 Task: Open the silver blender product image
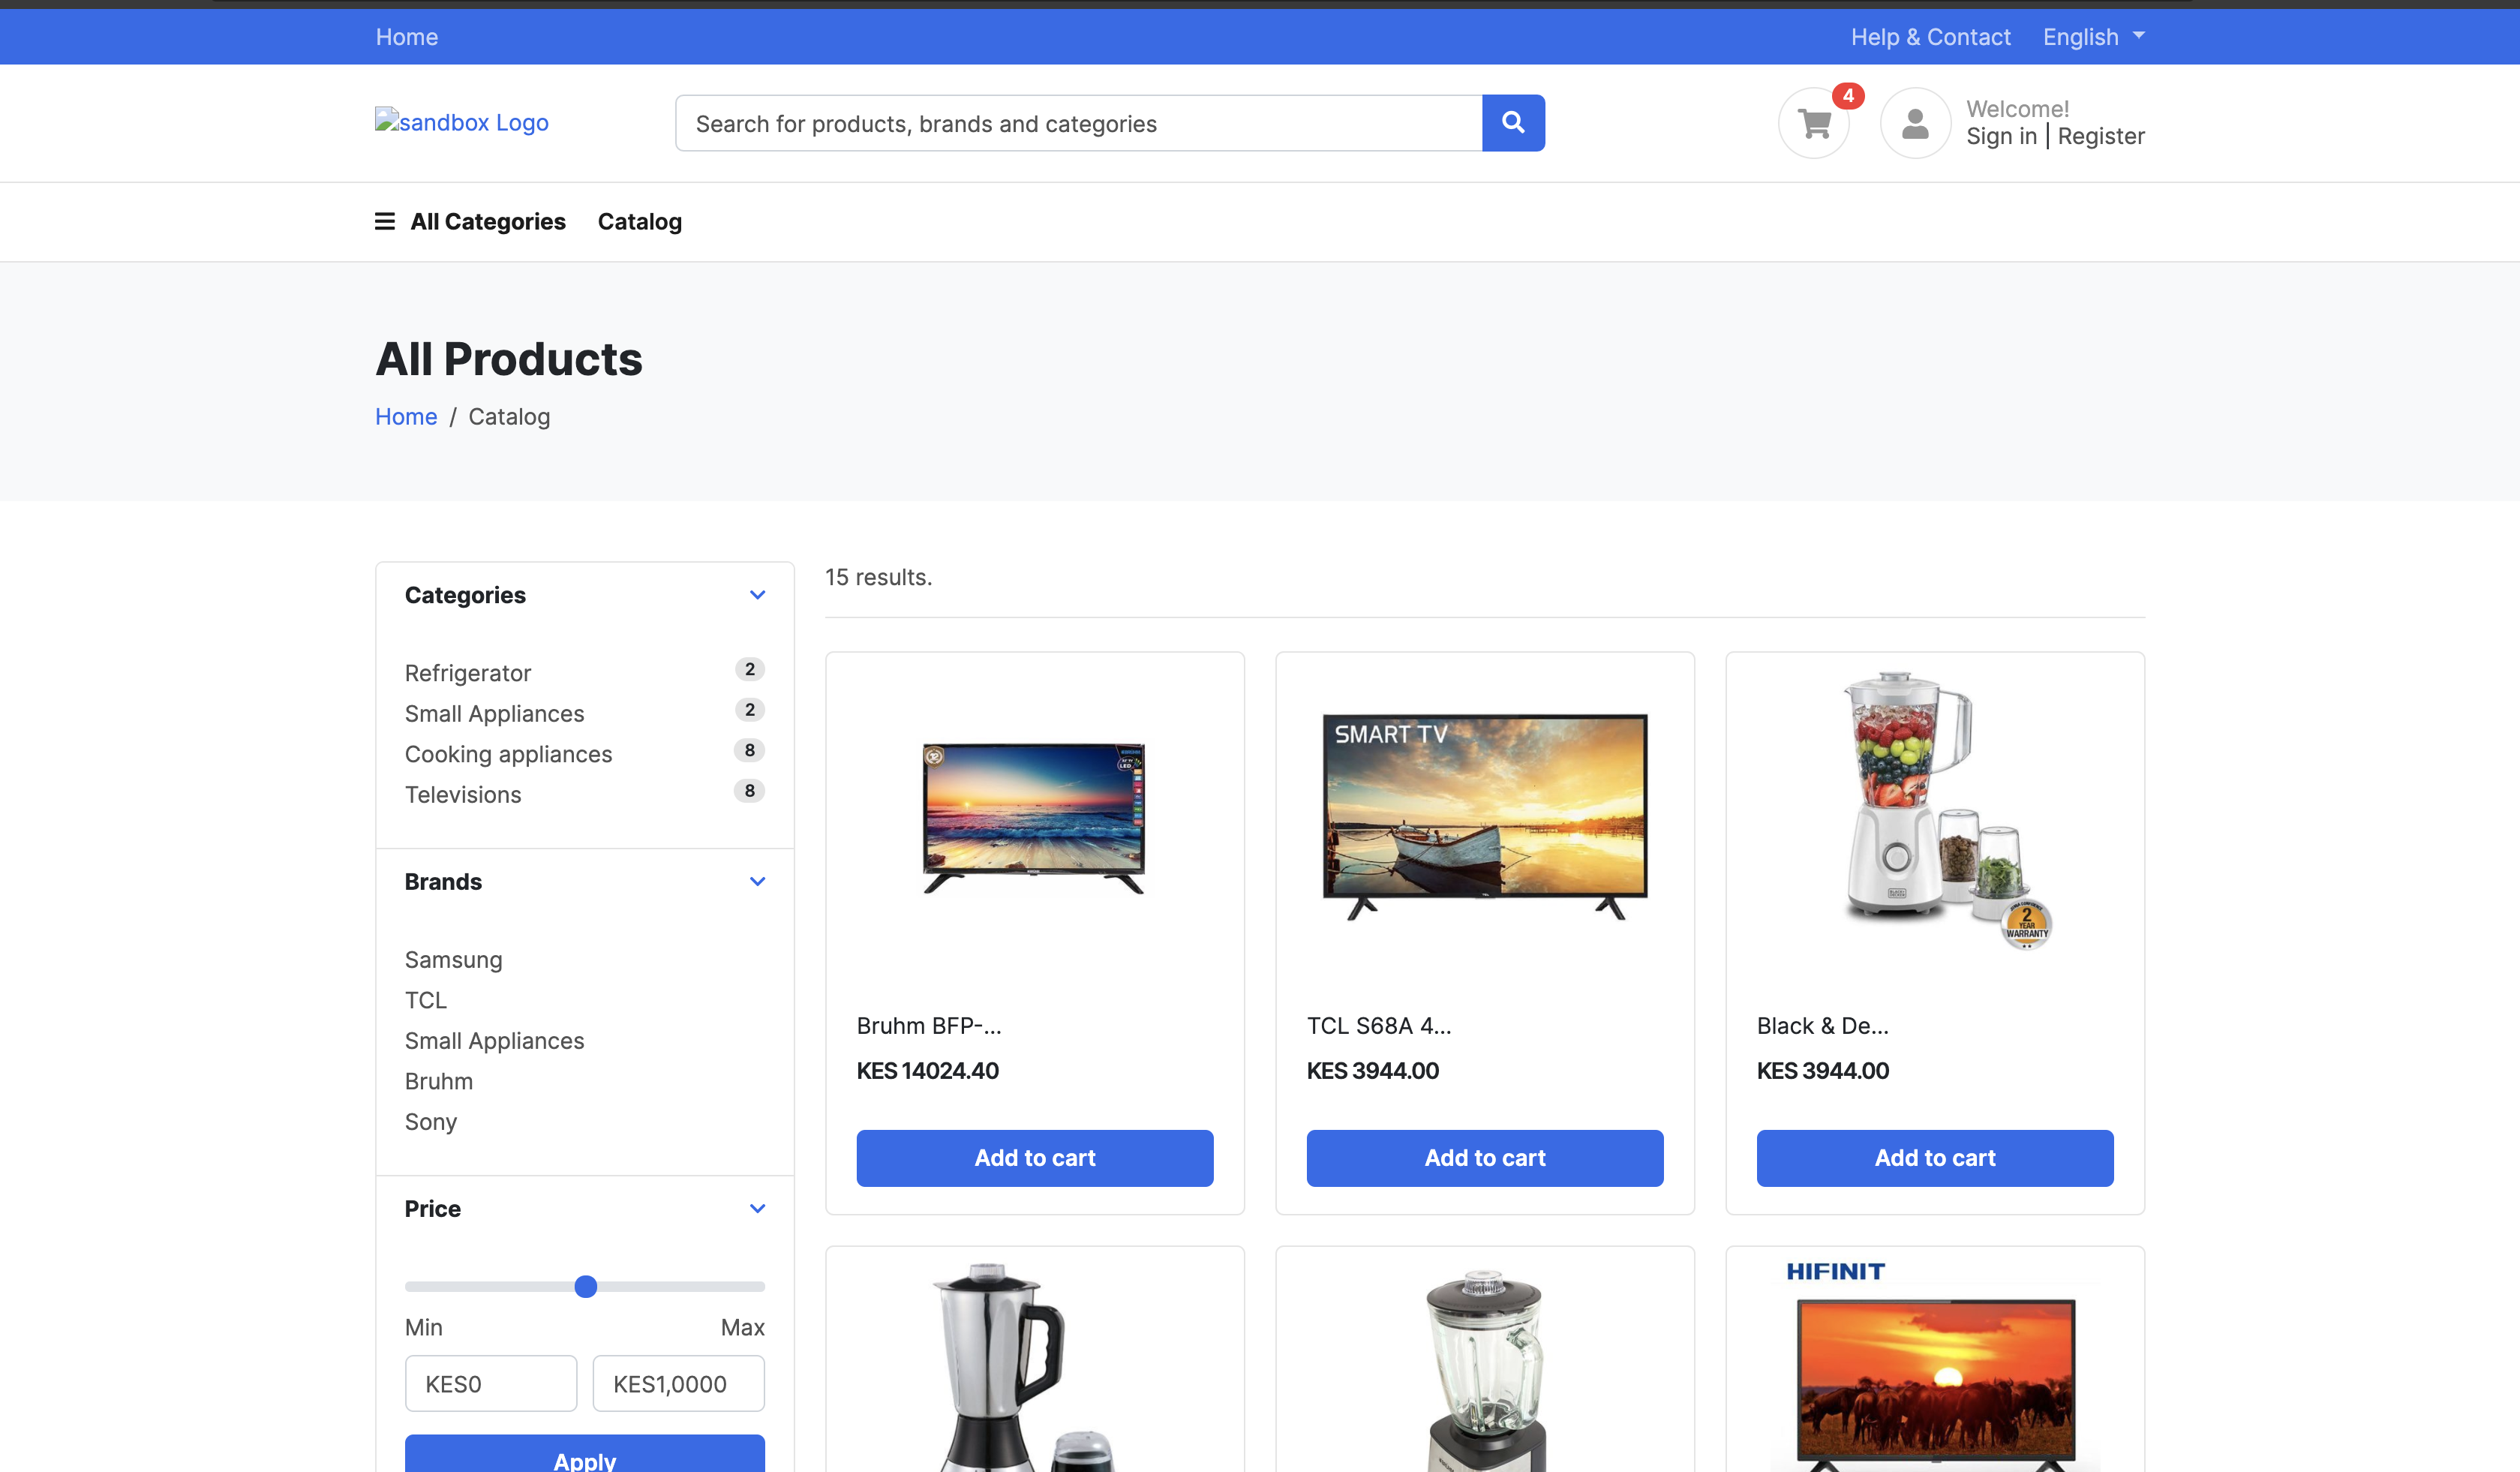[x=1025, y=1367]
